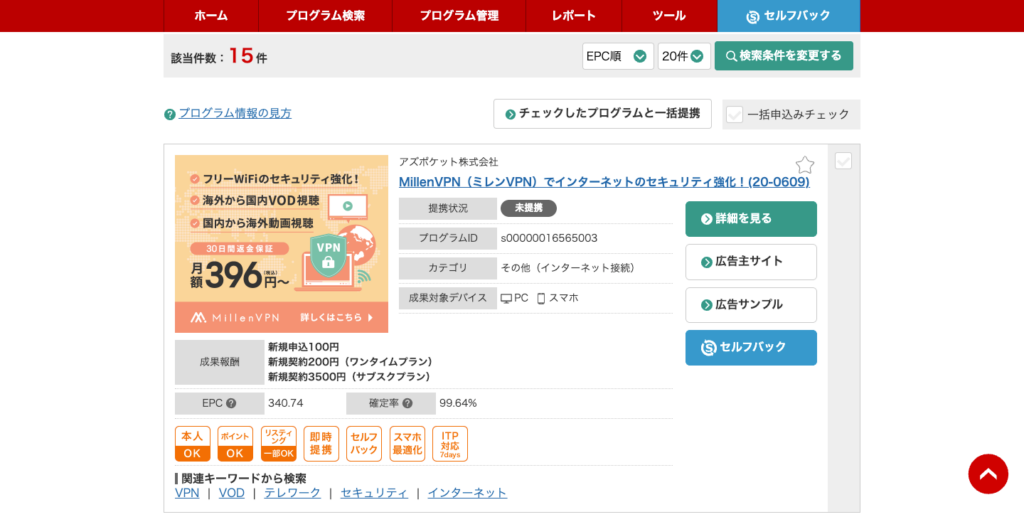
Task: Open the MillenVPN program title link
Action: pyautogui.click(x=604, y=182)
